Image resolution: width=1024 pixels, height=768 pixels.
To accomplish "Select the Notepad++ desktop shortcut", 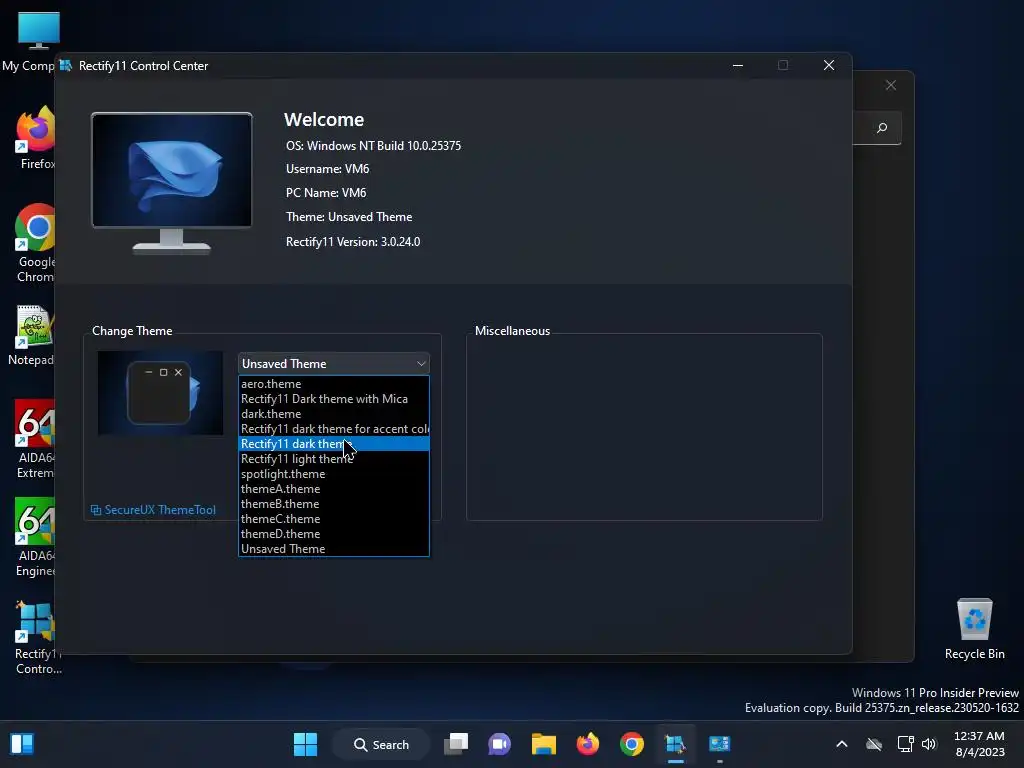I will click(31, 336).
